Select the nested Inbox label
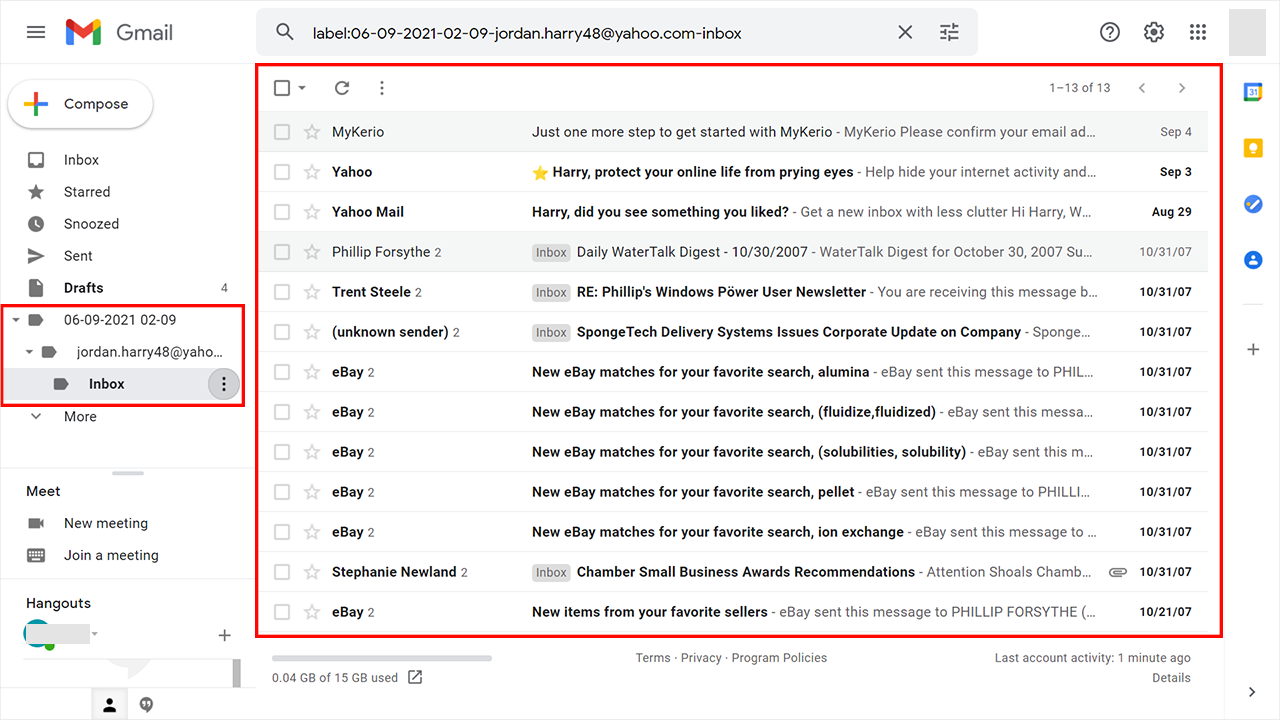The height and width of the screenshot is (720, 1280). (106, 384)
